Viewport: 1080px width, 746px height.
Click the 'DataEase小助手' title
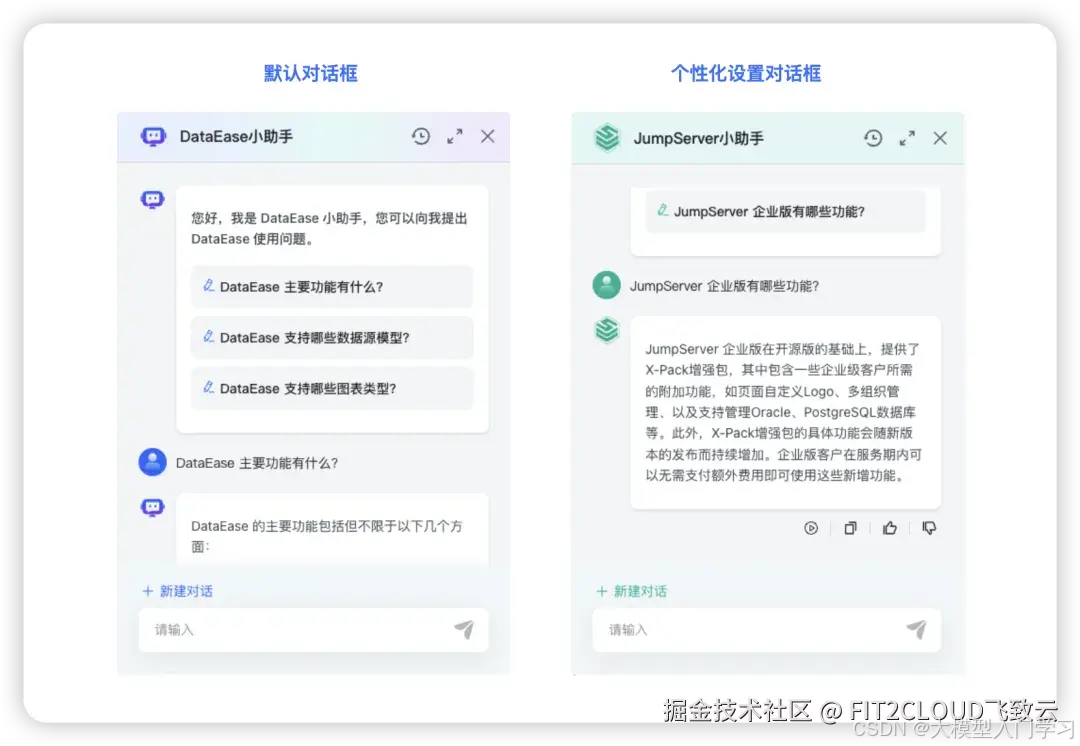pyautogui.click(x=236, y=136)
